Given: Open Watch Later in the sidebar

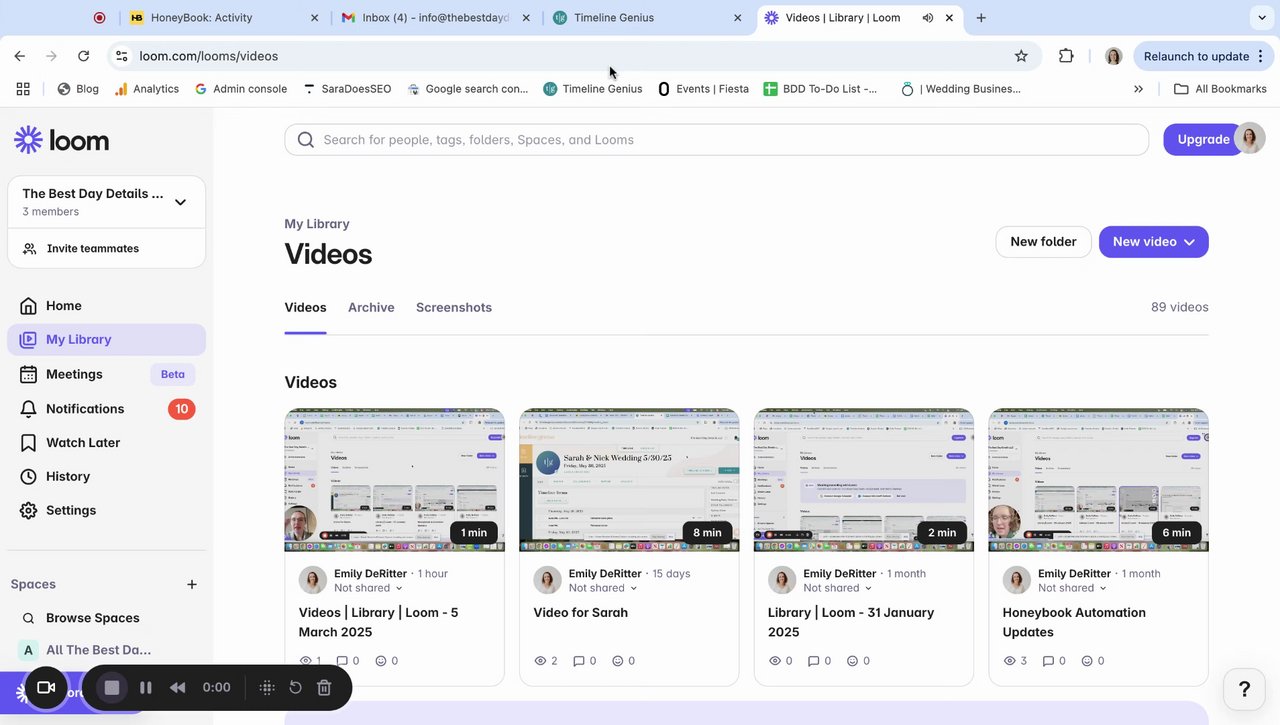Looking at the screenshot, I should [106, 443].
